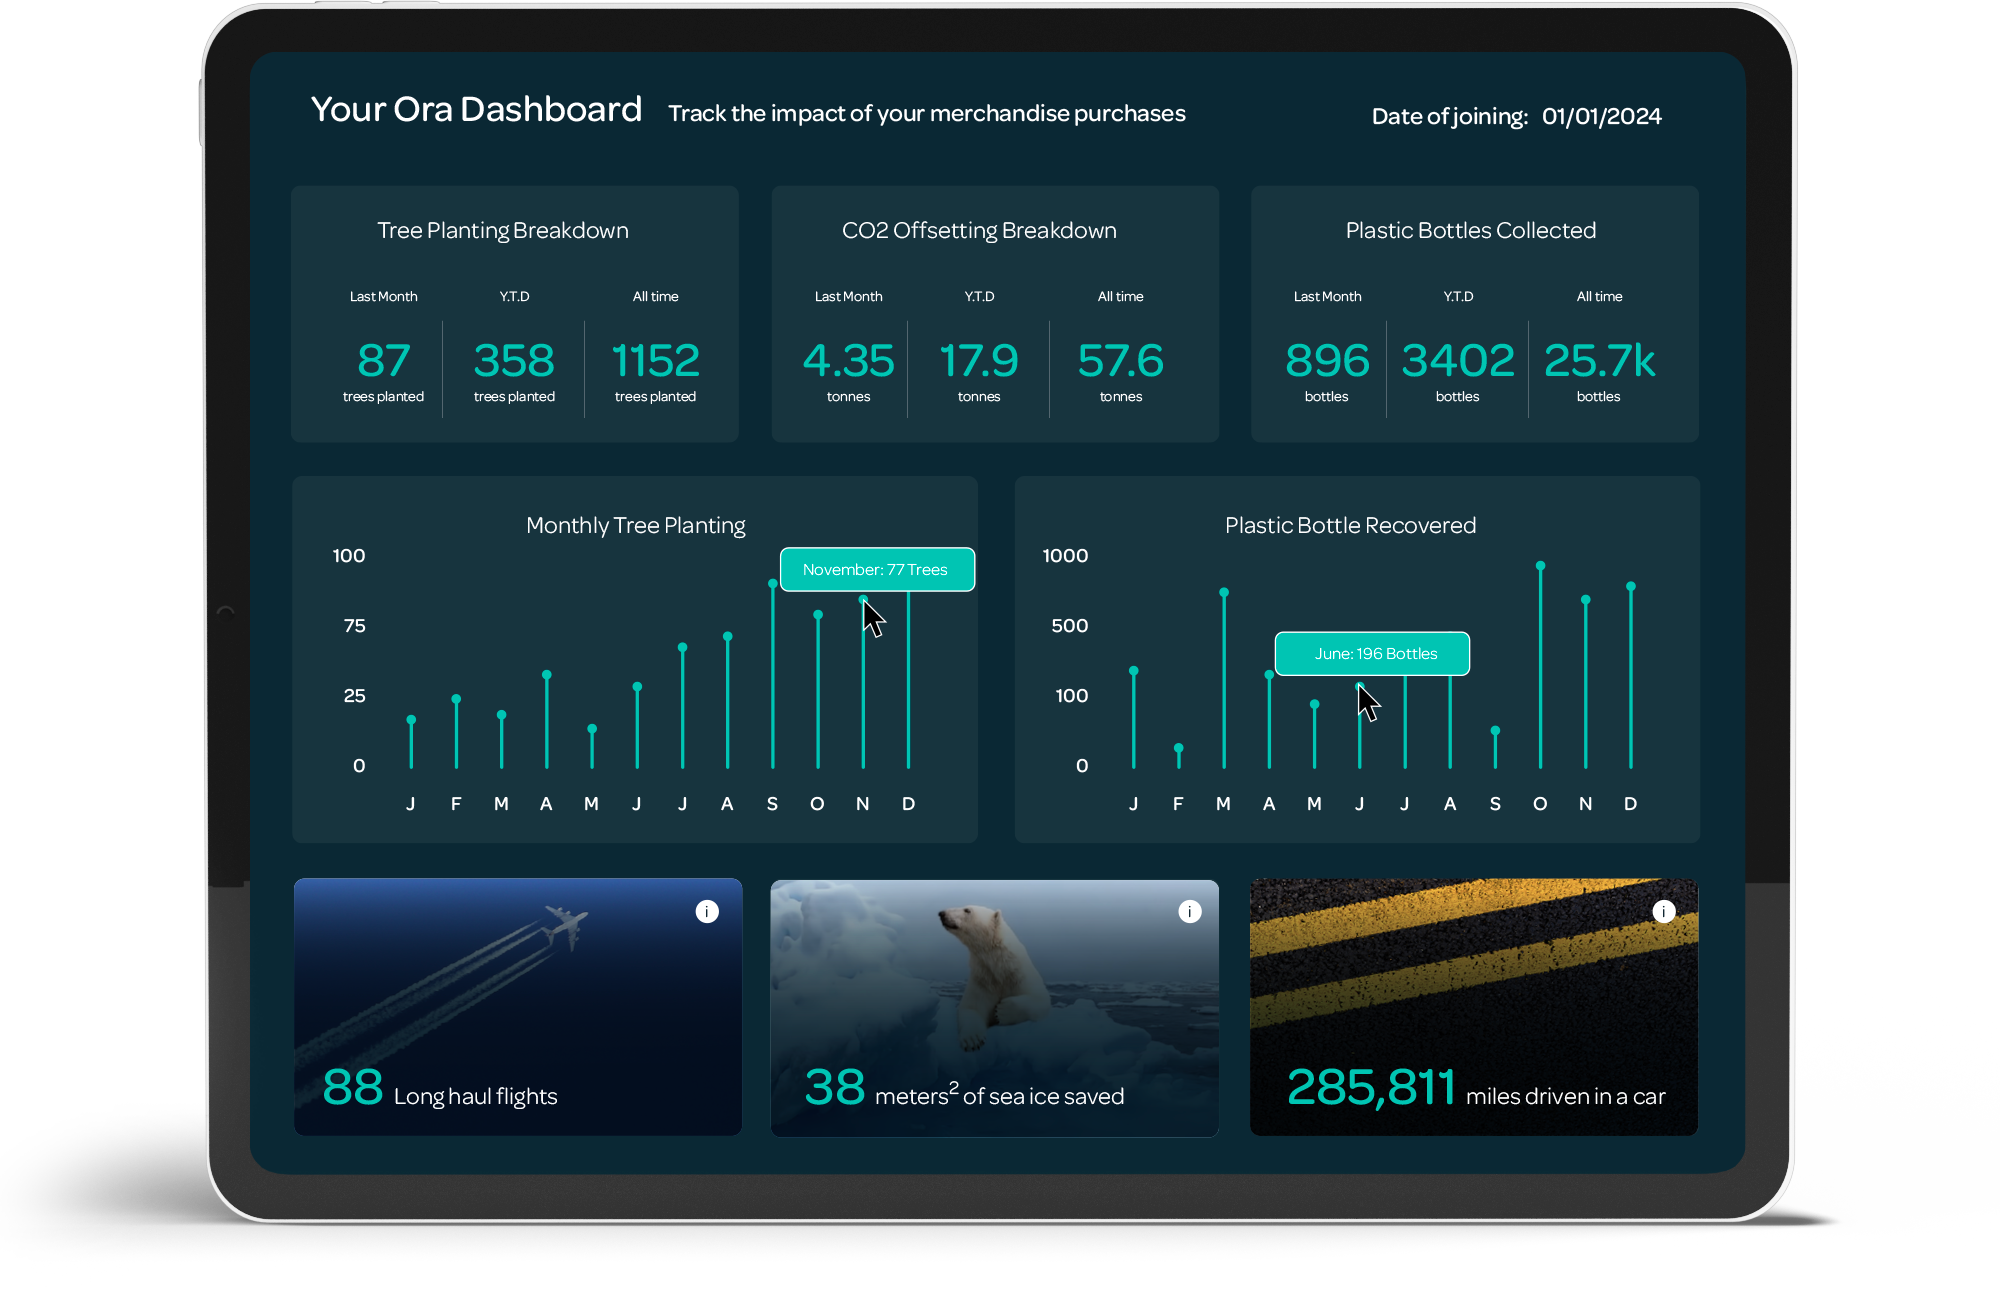
Task: Click October peak point in Plastic Bottle Recovered
Action: (1540, 566)
